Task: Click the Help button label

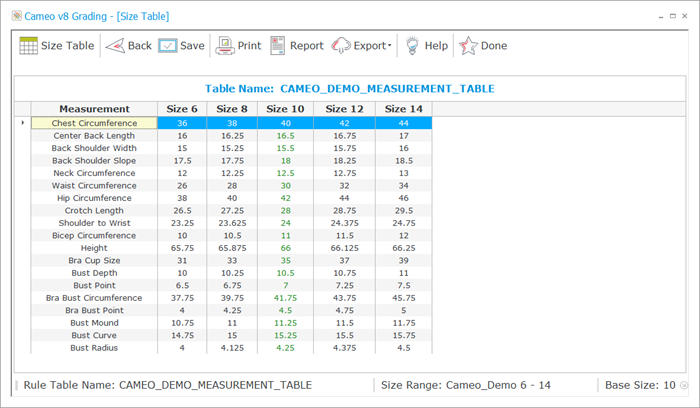Action: point(436,46)
